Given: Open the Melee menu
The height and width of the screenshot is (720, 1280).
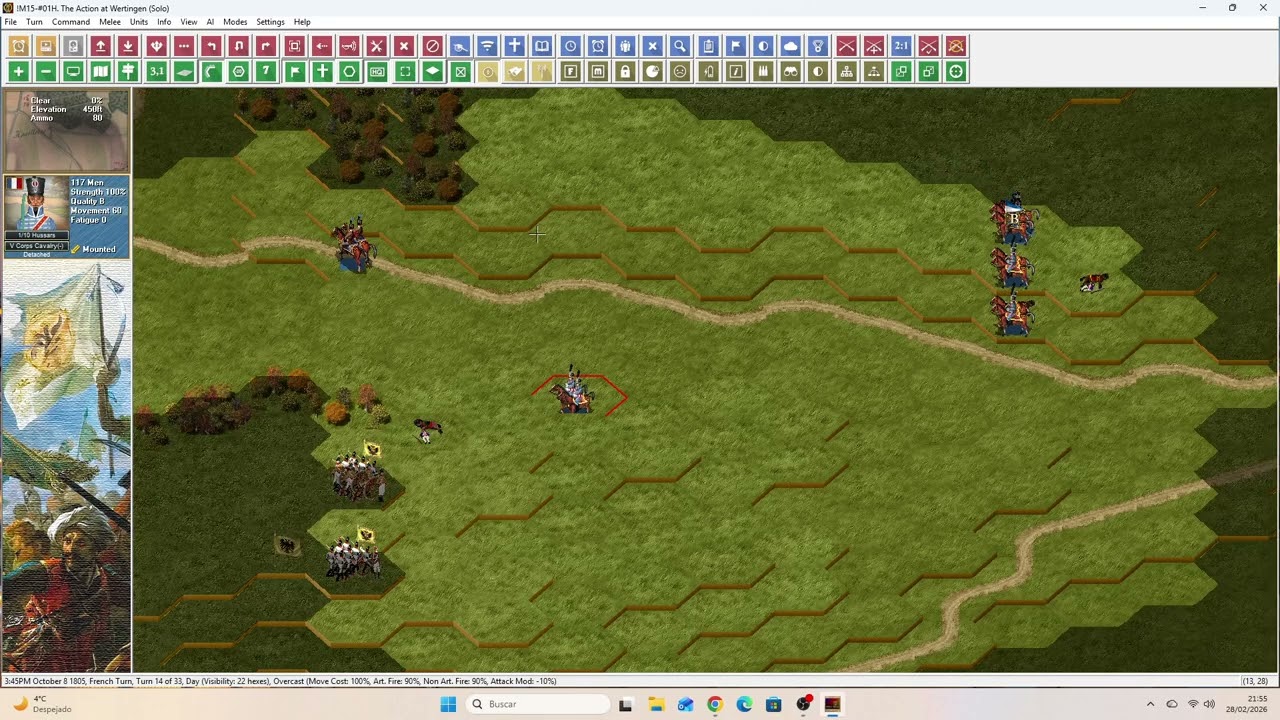Looking at the screenshot, I should pos(110,22).
